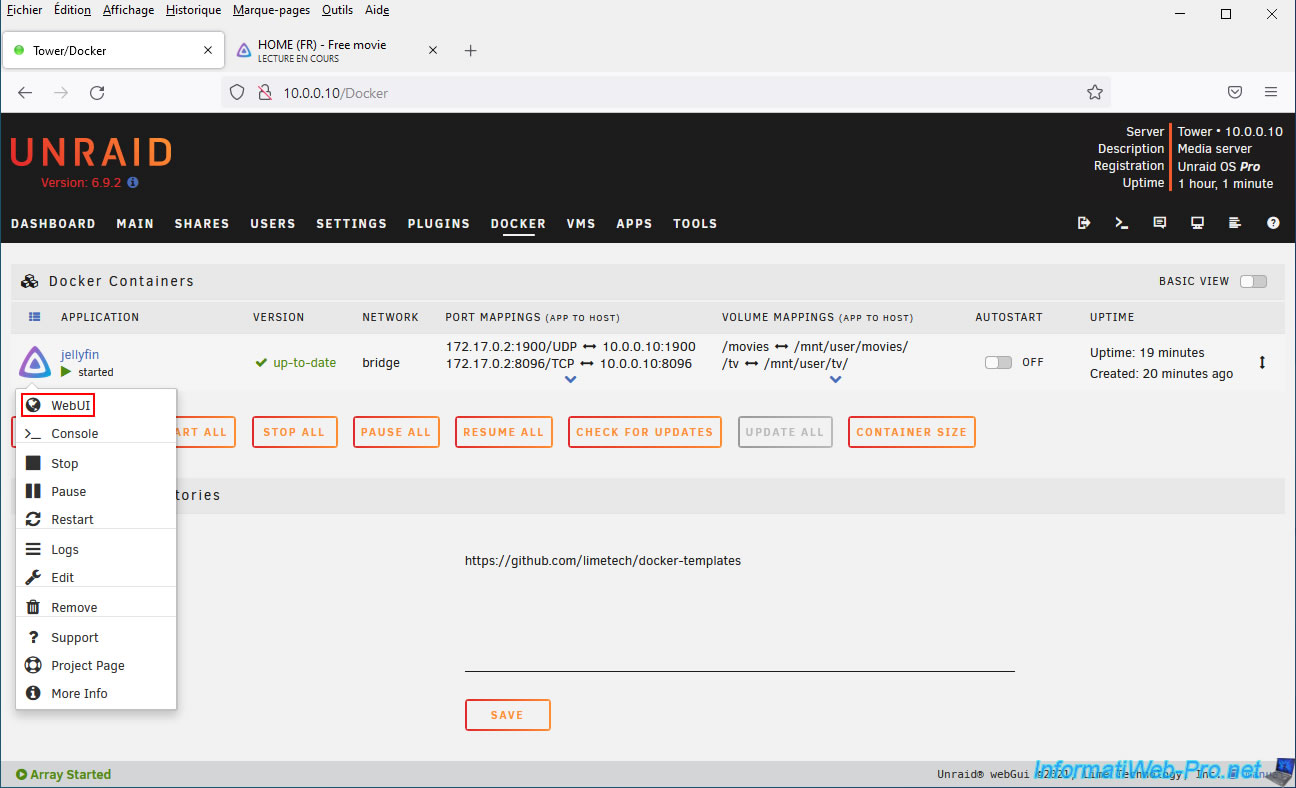
Task: Bookmark this page with star icon
Action: point(1094,93)
